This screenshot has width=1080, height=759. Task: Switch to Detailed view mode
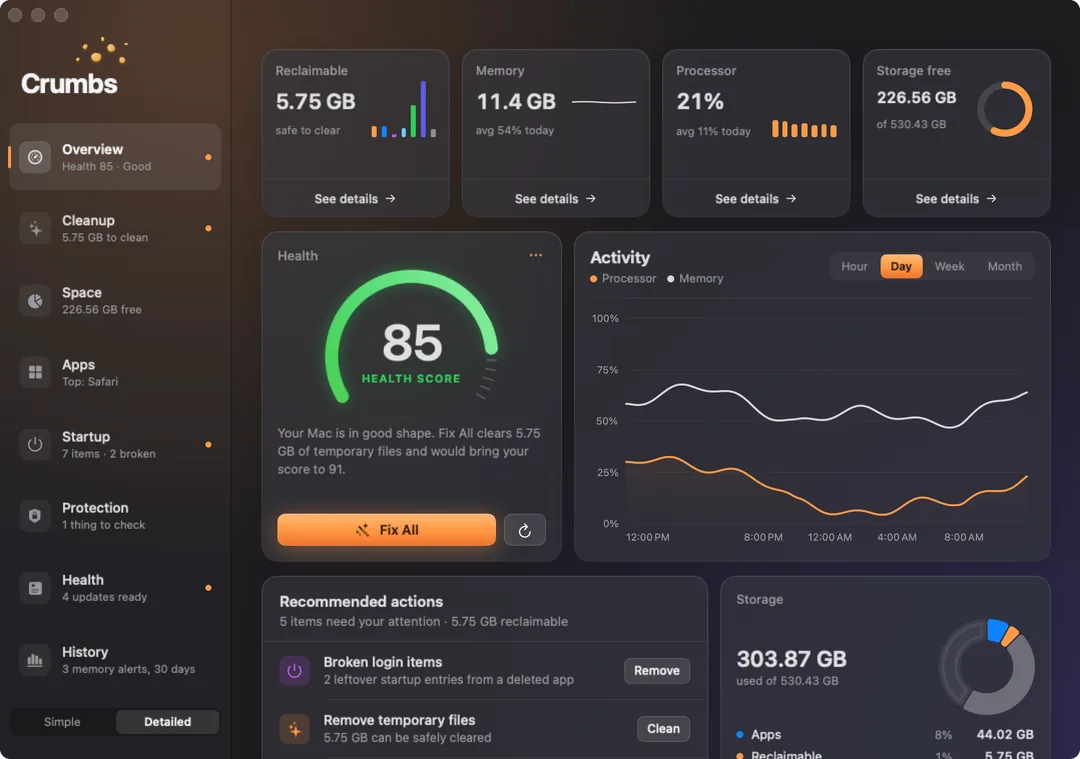(167, 722)
